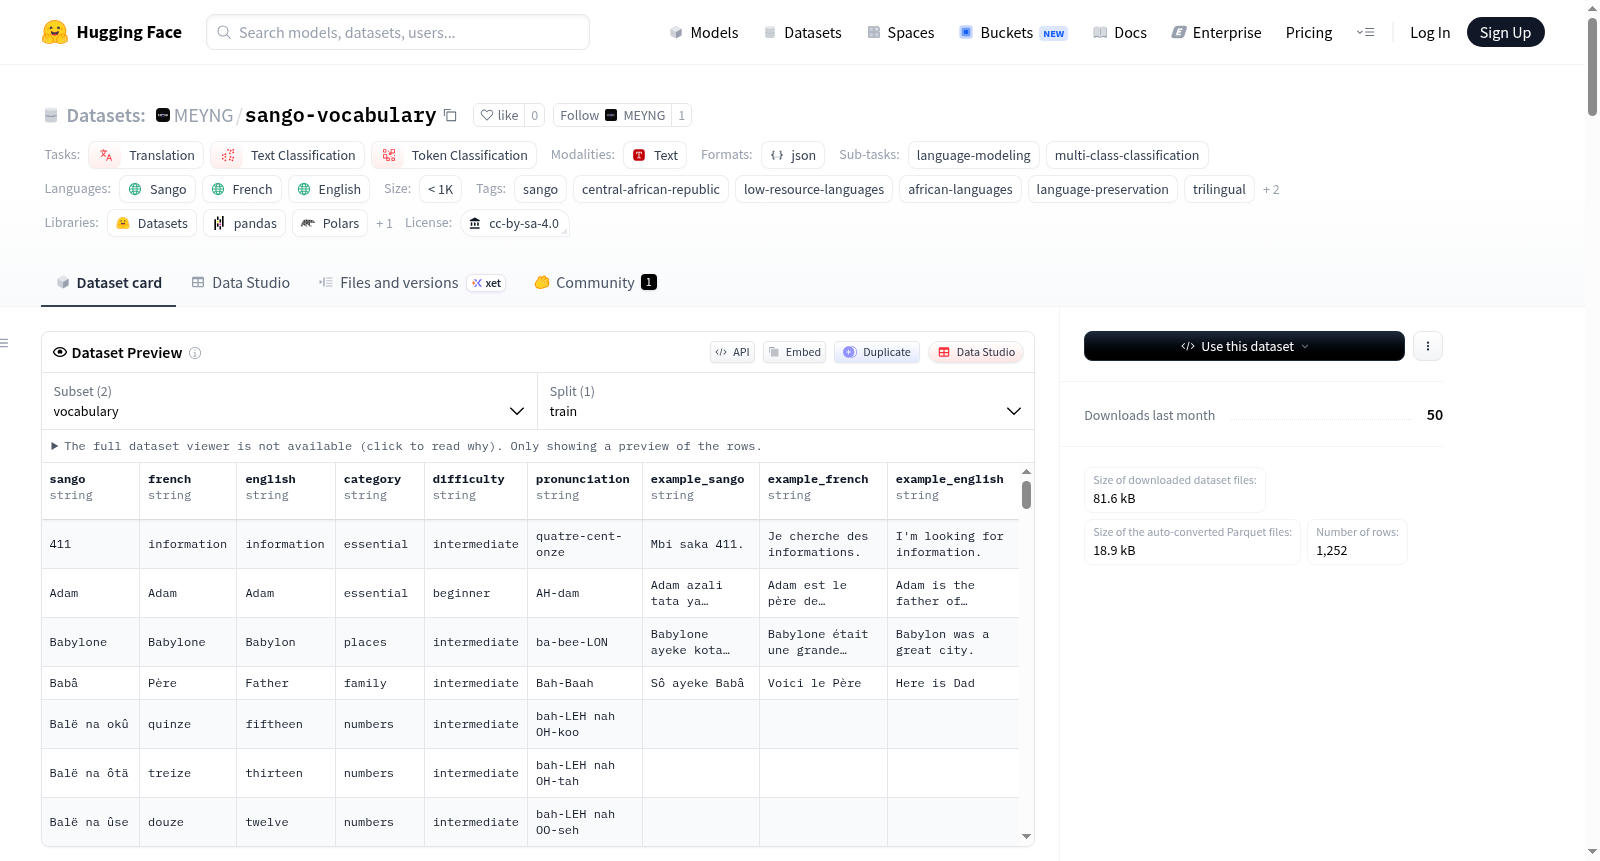
Task: Click the Log In link
Action: point(1430,32)
